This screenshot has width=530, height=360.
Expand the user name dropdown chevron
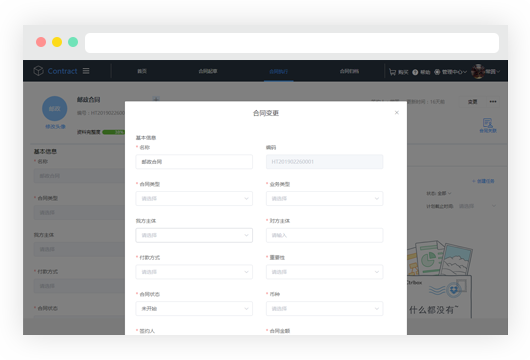(498, 72)
